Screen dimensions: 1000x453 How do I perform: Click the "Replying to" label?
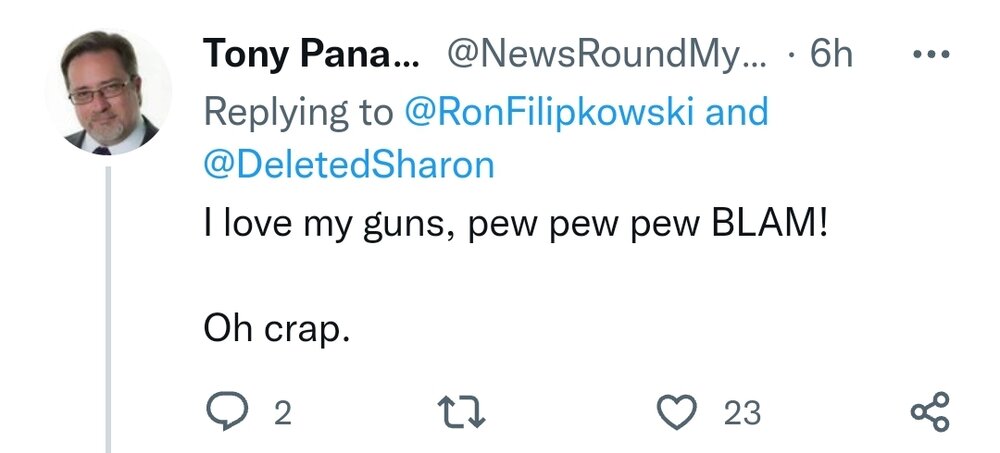298,111
